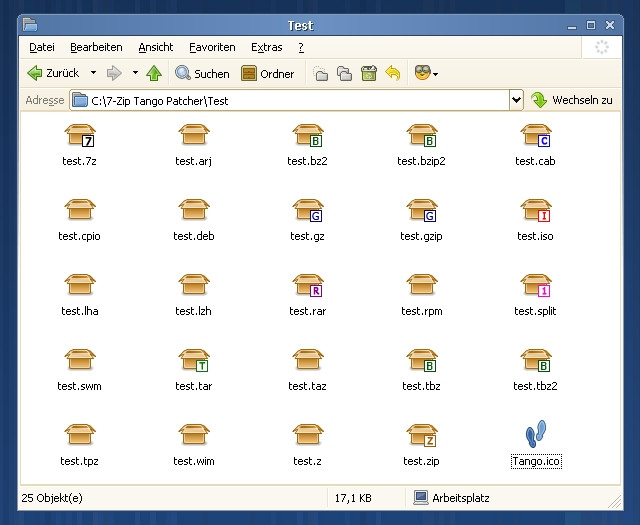The width and height of the screenshot is (640, 525).
Task: Open the Forward history dropdown arrow
Action: [x=135, y=73]
